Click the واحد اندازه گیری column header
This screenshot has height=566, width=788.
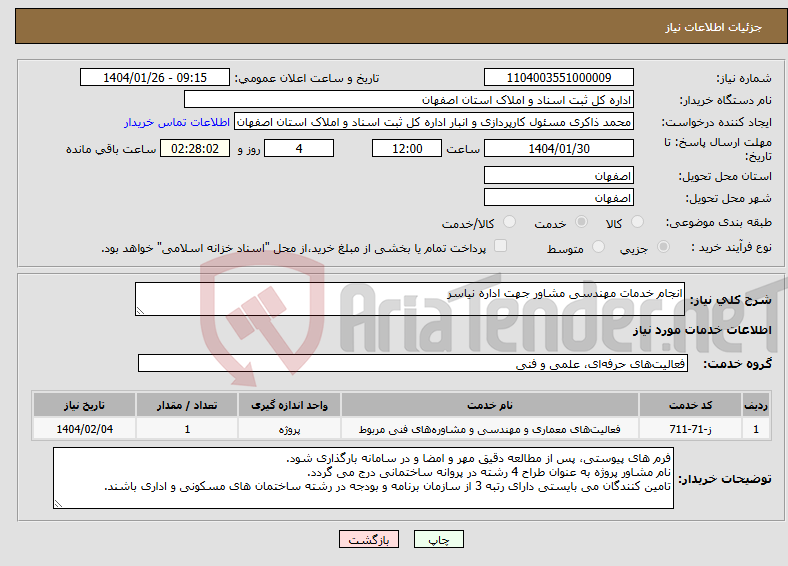tap(289, 405)
